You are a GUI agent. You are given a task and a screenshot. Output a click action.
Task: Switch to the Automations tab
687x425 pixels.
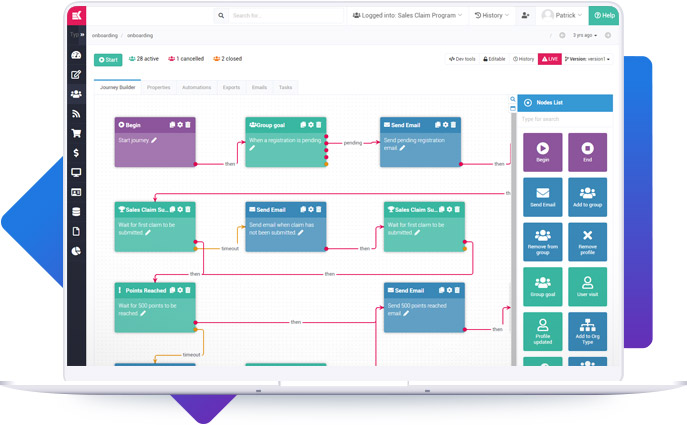196,88
